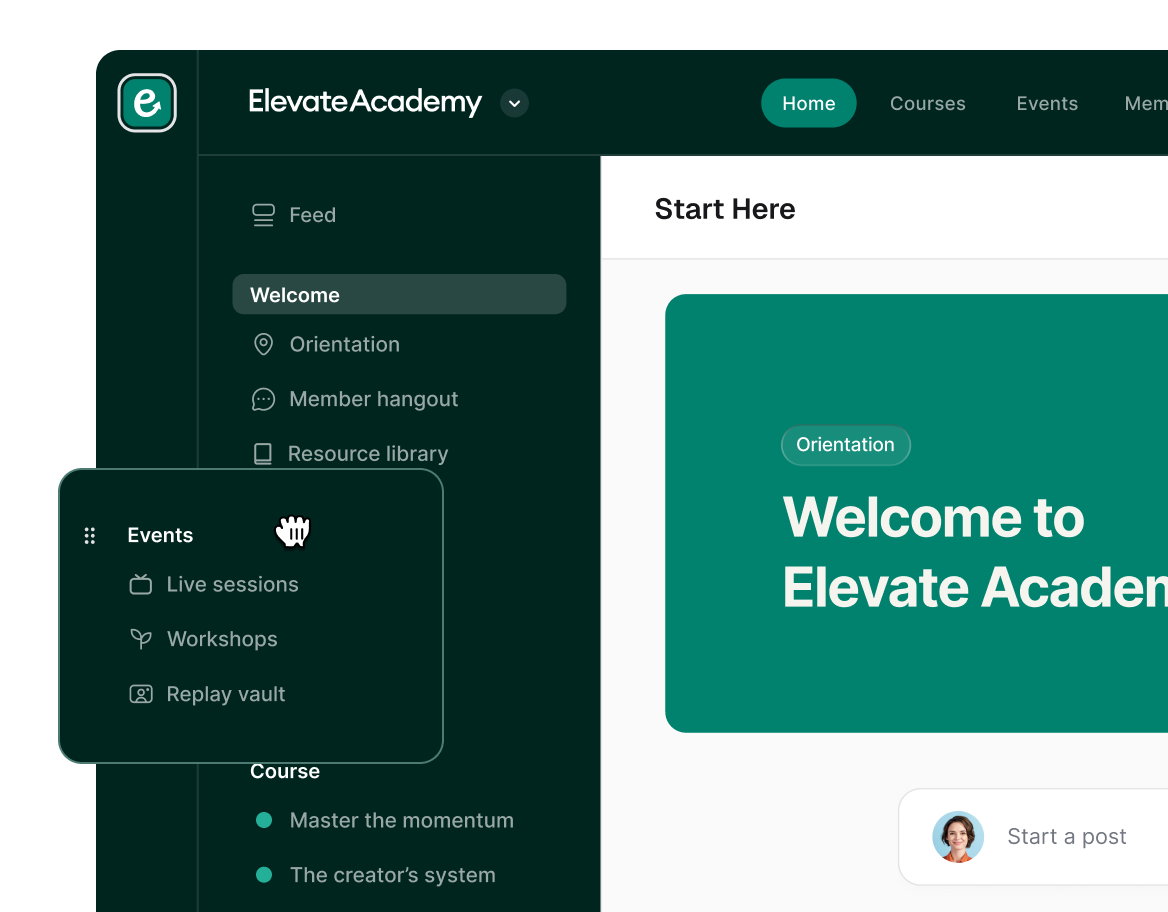1168x912 pixels.
Task: Click the Resource library book icon
Action: click(263, 453)
